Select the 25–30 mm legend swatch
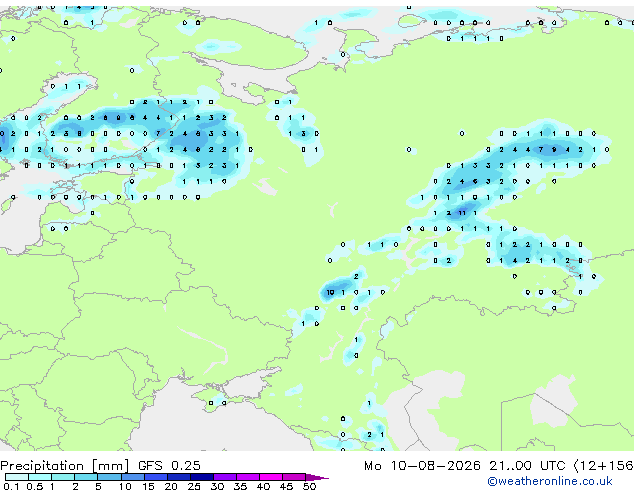 (x=202, y=477)
